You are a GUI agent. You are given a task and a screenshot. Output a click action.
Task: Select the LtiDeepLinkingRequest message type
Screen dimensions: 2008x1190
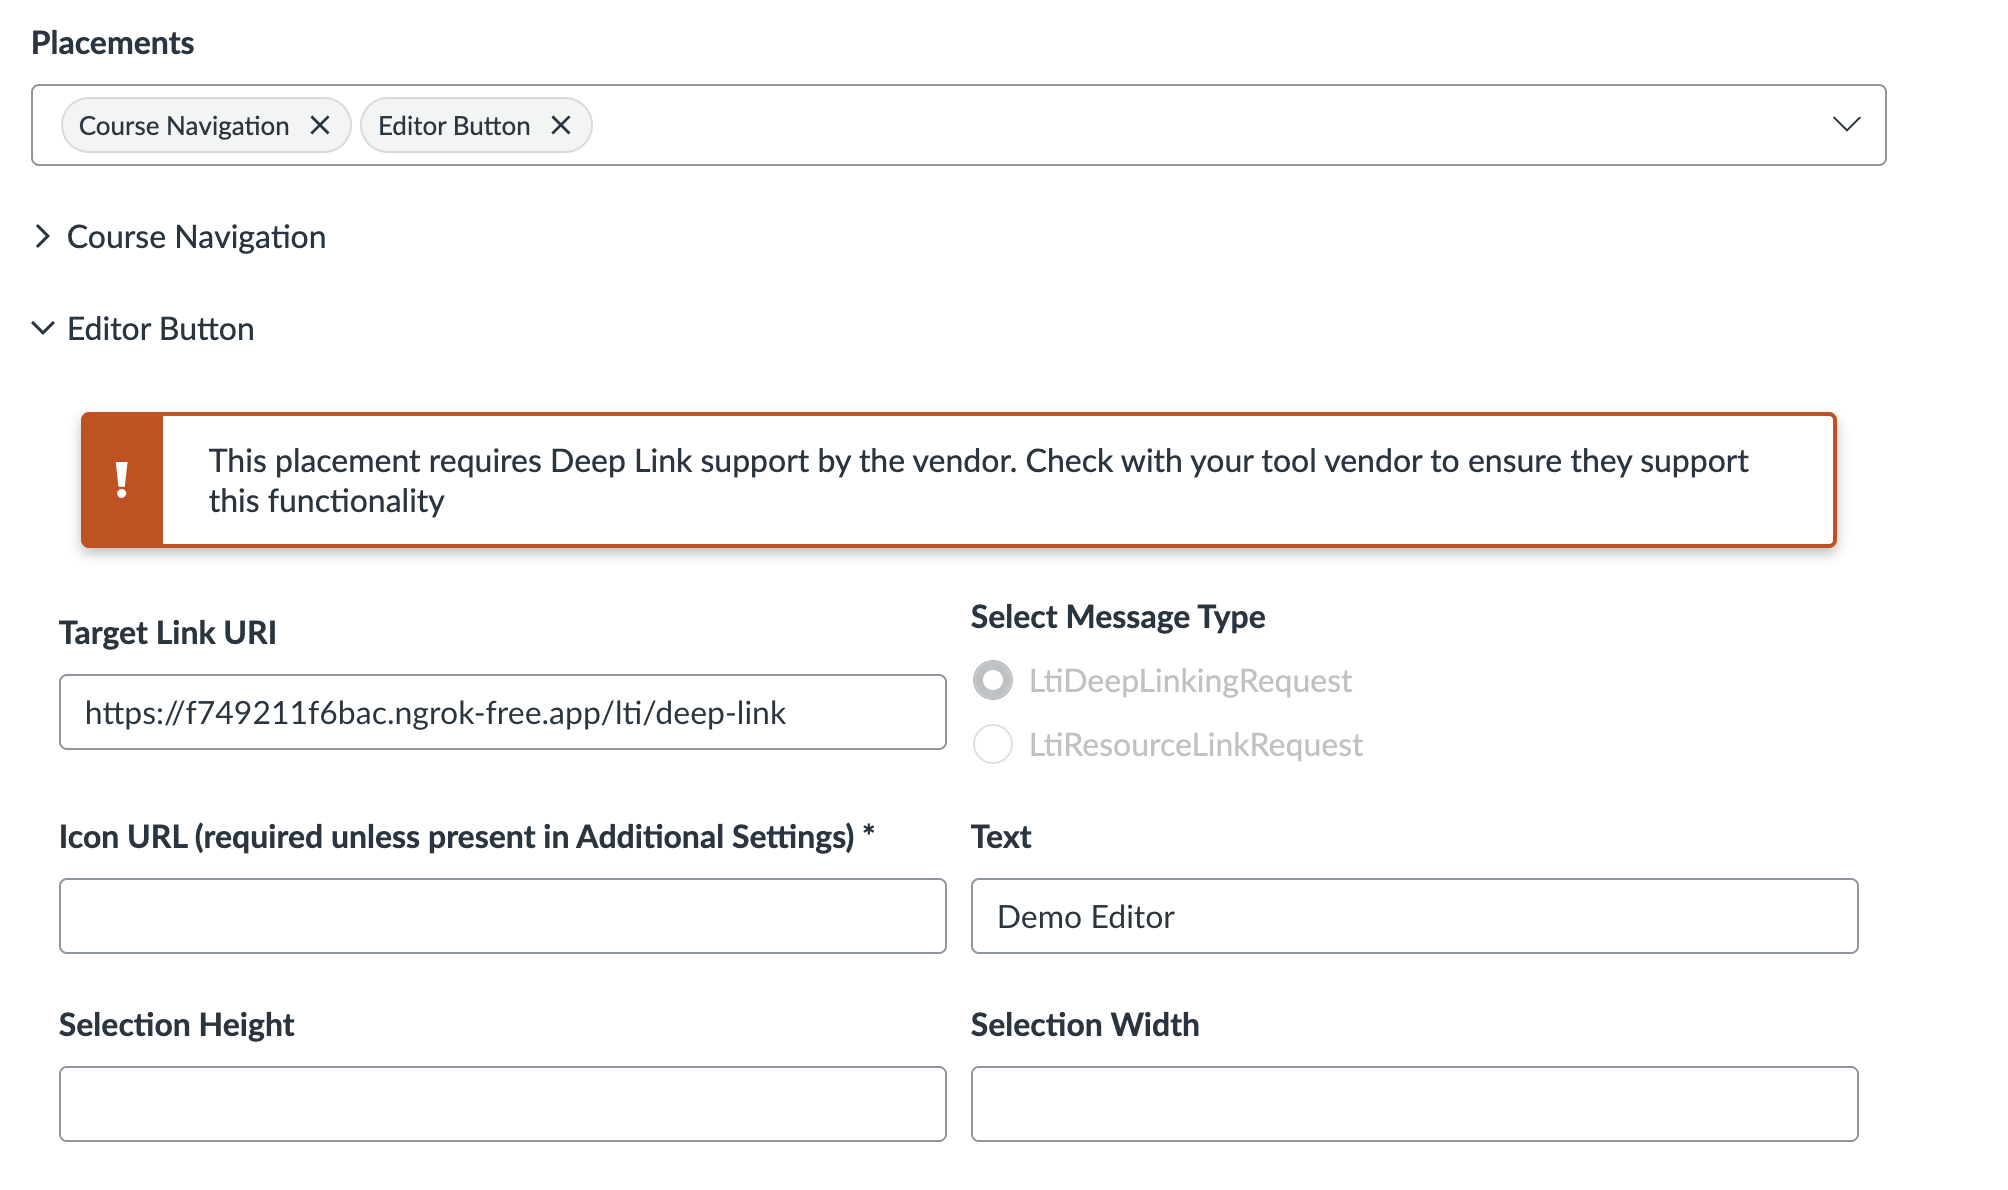(992, 681)
